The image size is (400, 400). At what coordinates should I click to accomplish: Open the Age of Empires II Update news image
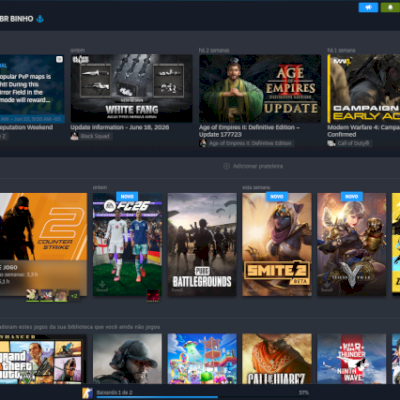(x=260, y=88)
